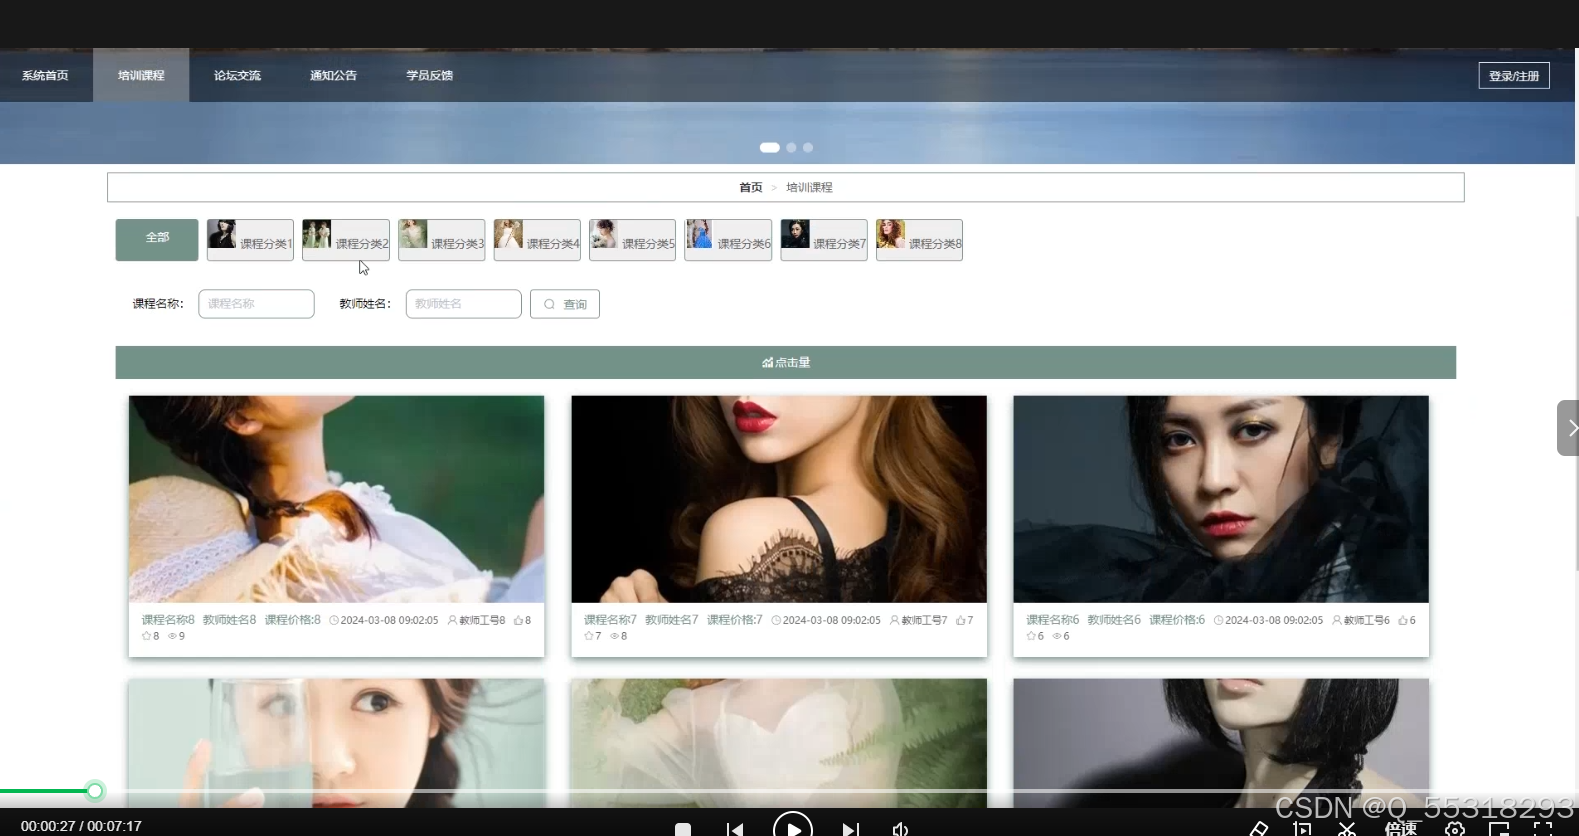
Task: Skip to the next video
Action: tap(850, 829)
